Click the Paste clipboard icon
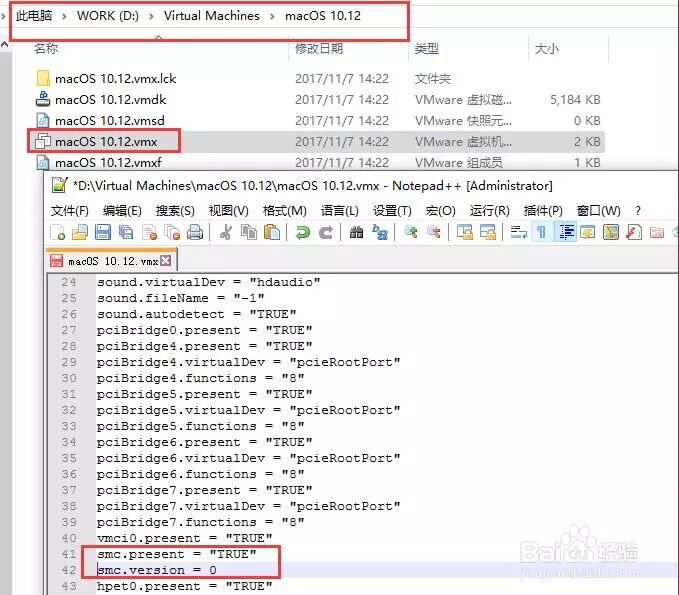The image size is (679, 595). [x=272, y=233]
